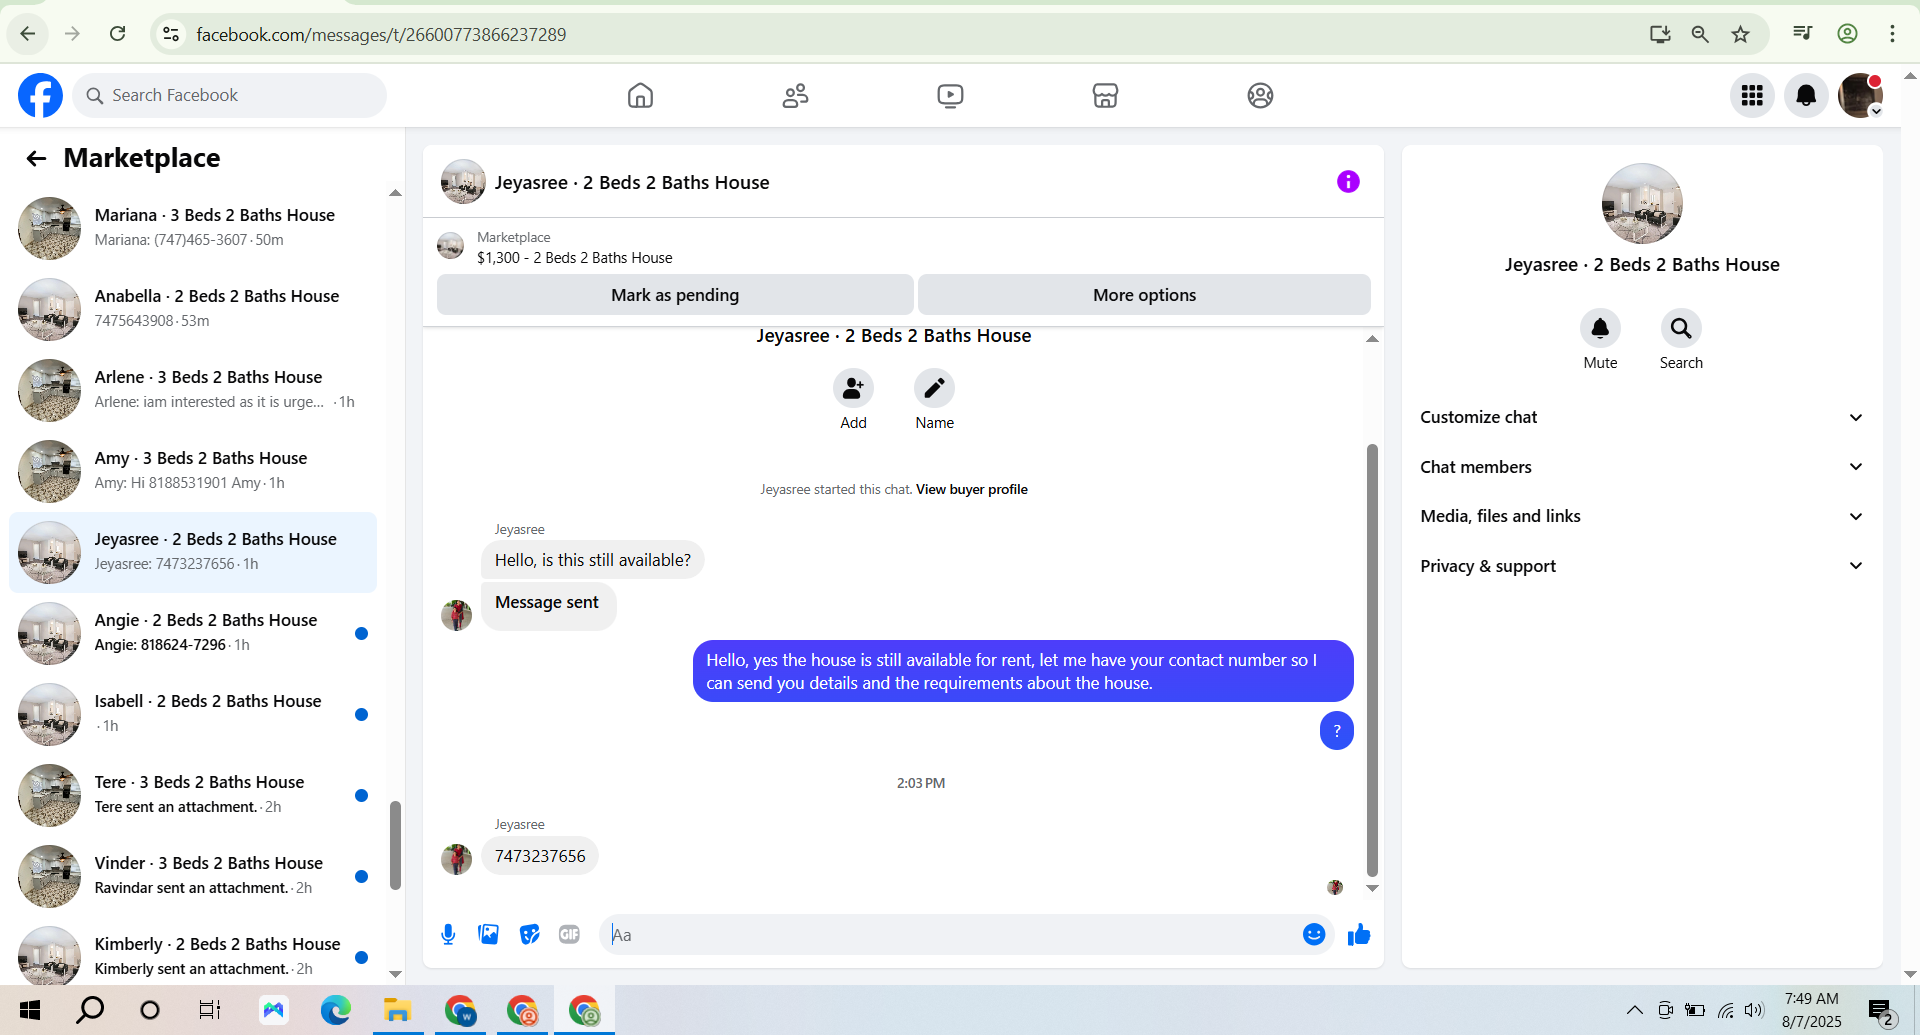Click the address bar URL

pyautogui.click(x=381, y=34)
